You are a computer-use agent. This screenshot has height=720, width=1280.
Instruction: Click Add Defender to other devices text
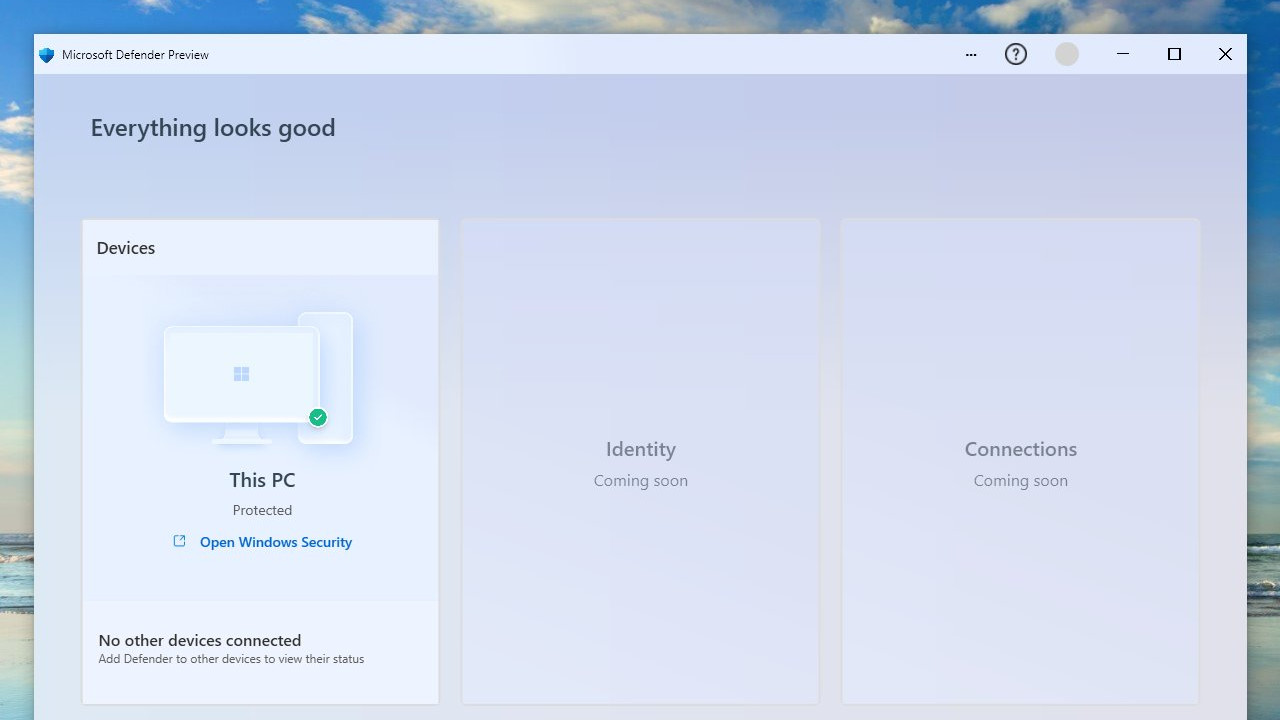230,658
